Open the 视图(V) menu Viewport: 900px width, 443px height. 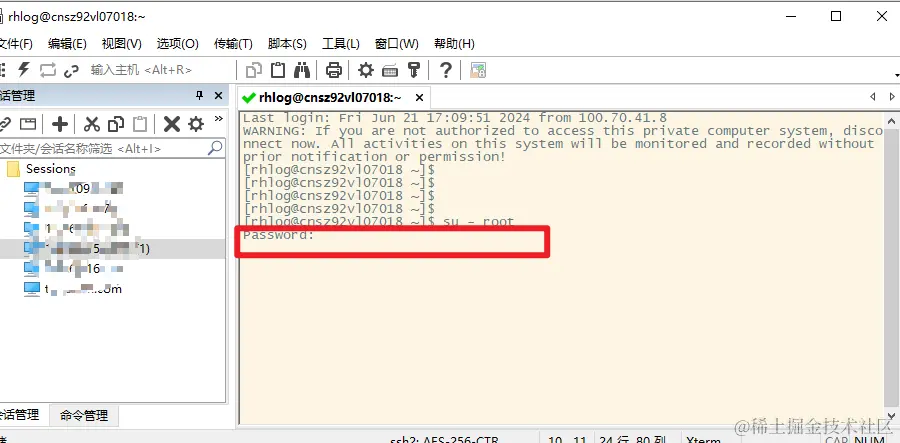122,44
